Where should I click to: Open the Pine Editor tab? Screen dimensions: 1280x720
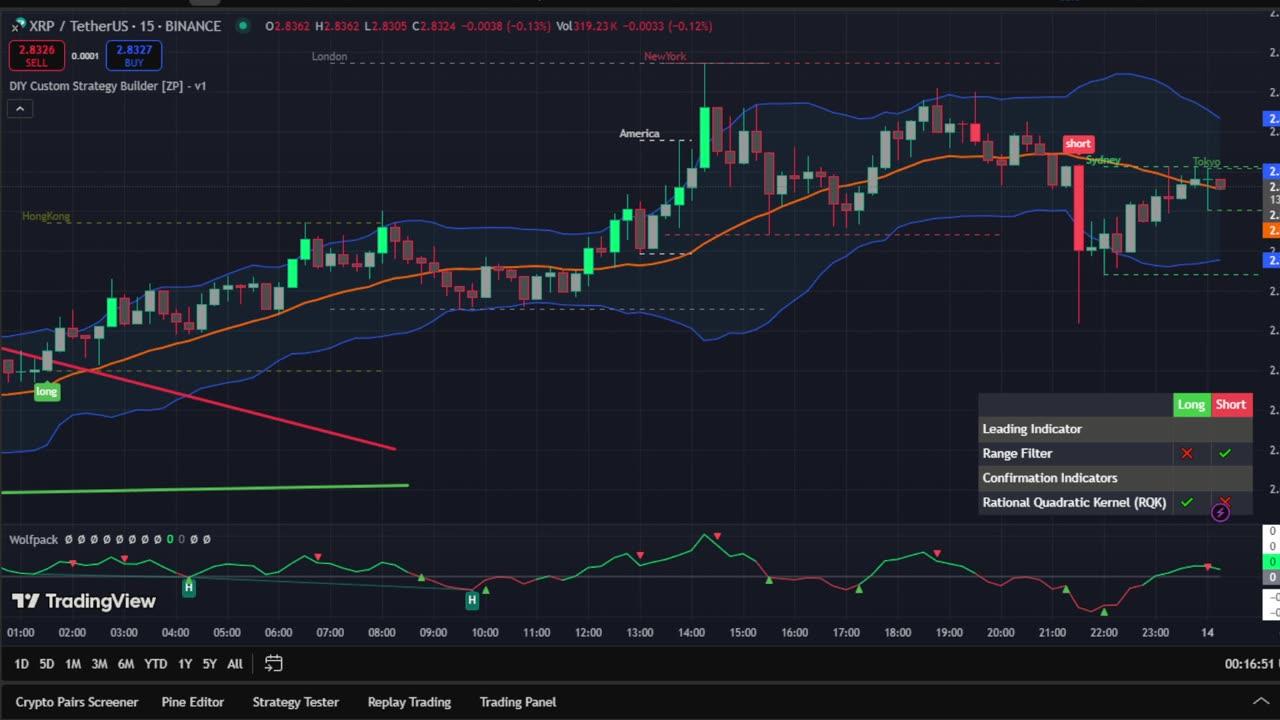193,702
